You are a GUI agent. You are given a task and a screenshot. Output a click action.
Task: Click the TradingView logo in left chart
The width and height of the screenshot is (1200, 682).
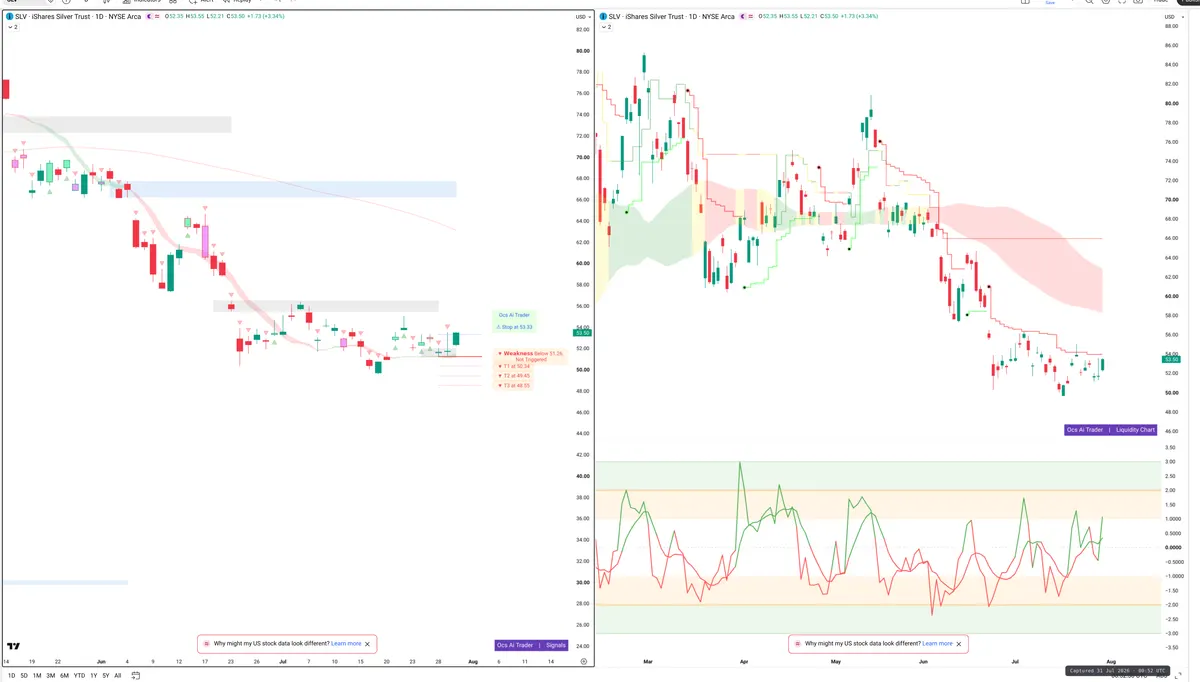point(14,646)
